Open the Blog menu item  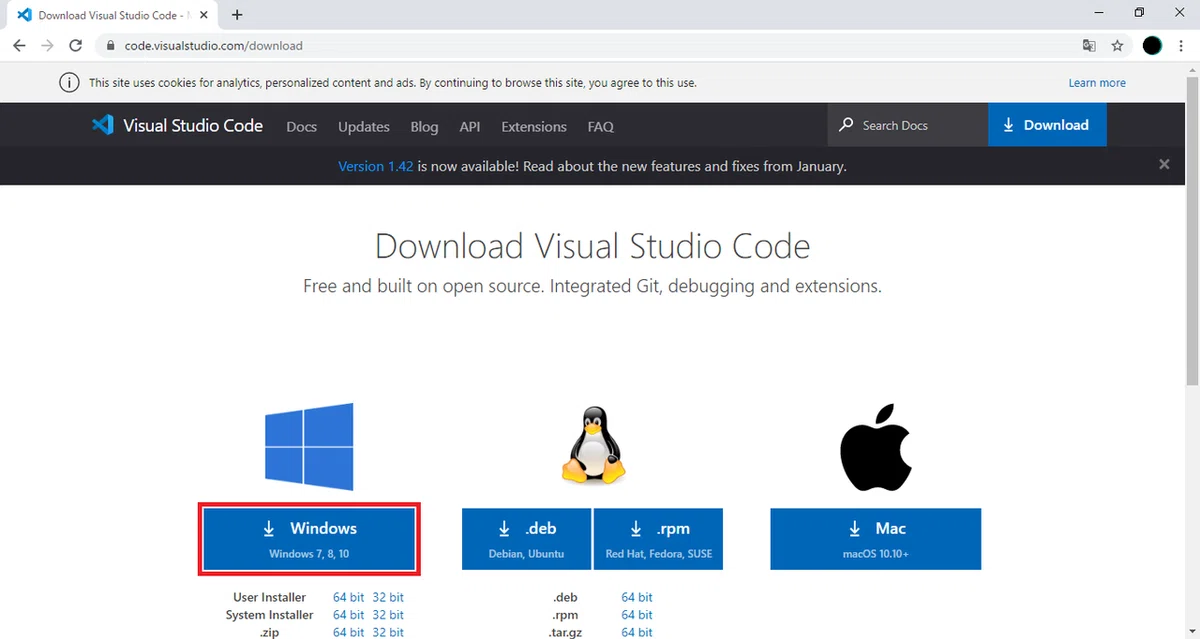(x=424, y=127)
